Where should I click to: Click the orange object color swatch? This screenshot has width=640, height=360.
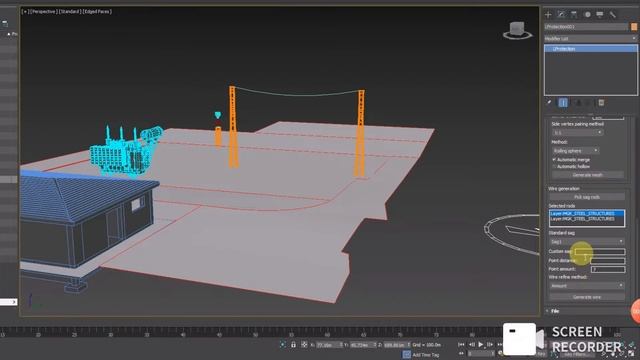(634, 27)
